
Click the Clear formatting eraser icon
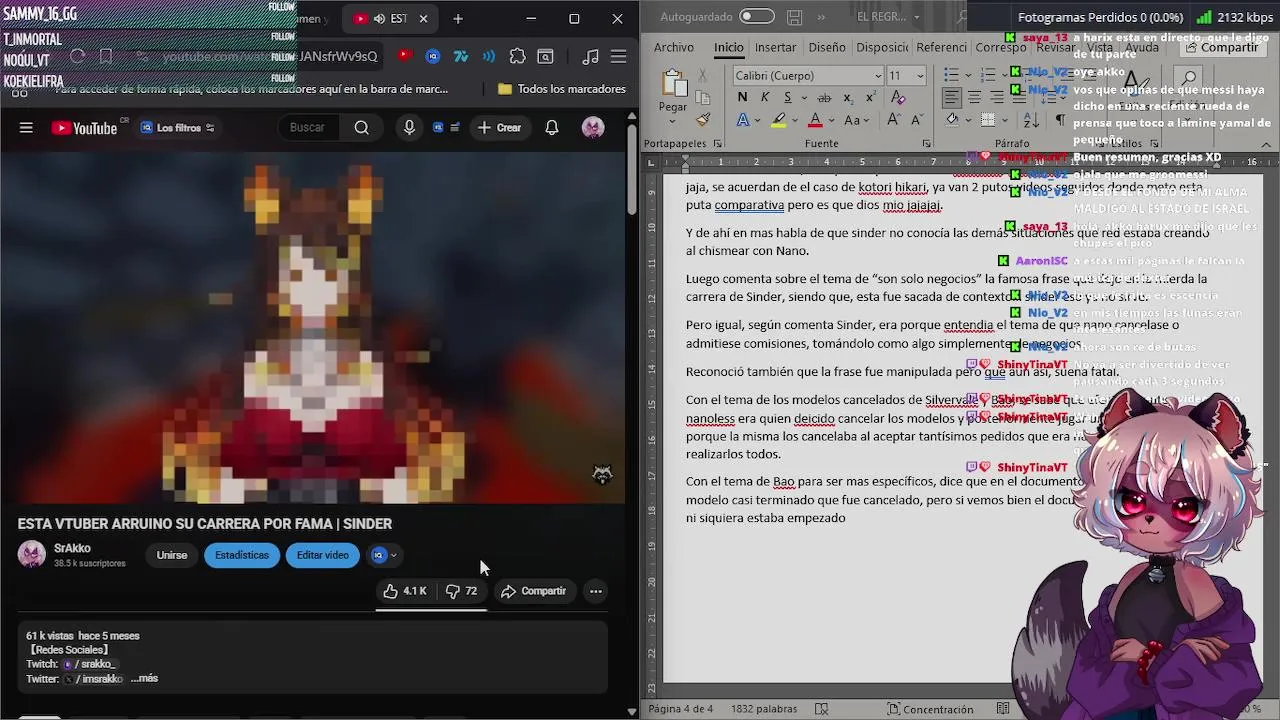click(898, 97)
